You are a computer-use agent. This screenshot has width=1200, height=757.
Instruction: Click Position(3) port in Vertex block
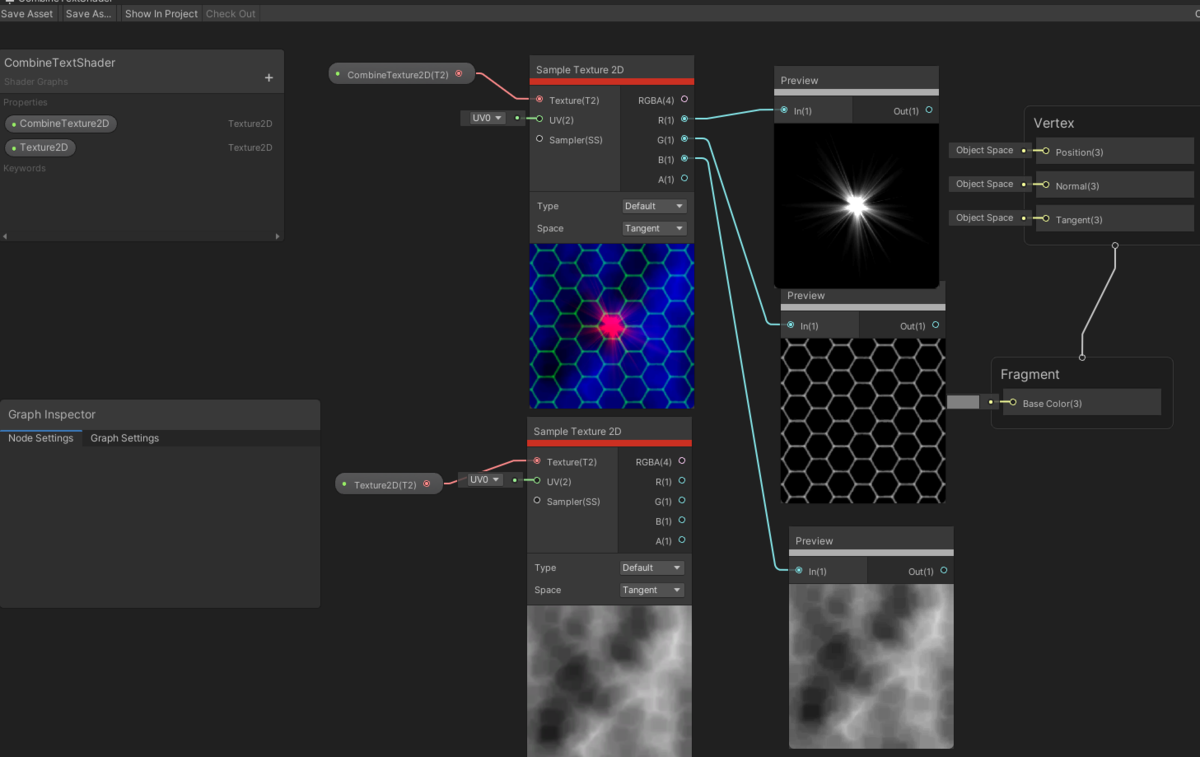(x=1046, y=152)
